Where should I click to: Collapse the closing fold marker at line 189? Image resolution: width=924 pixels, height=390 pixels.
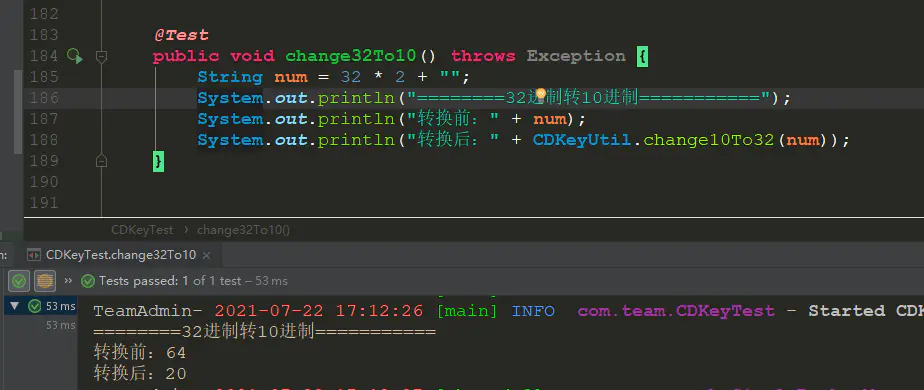[x=101, y=160]
